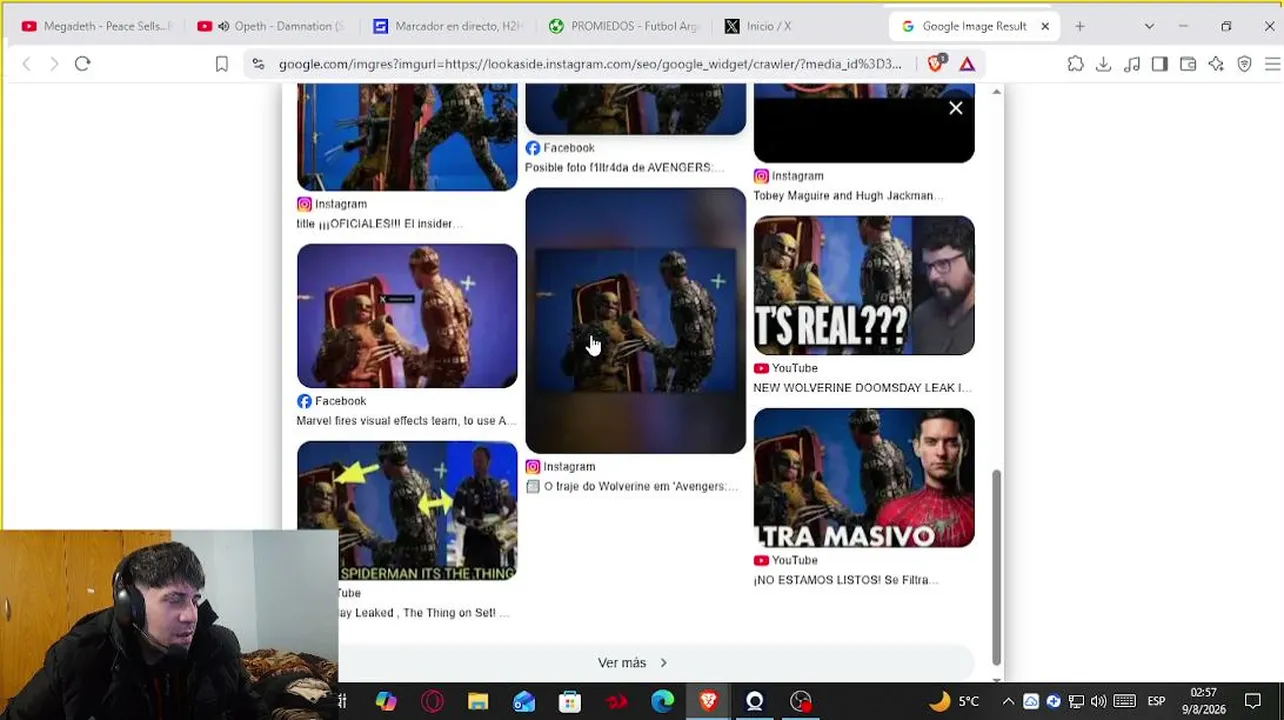Open the media playlist music-note icon

(1132, 64)
